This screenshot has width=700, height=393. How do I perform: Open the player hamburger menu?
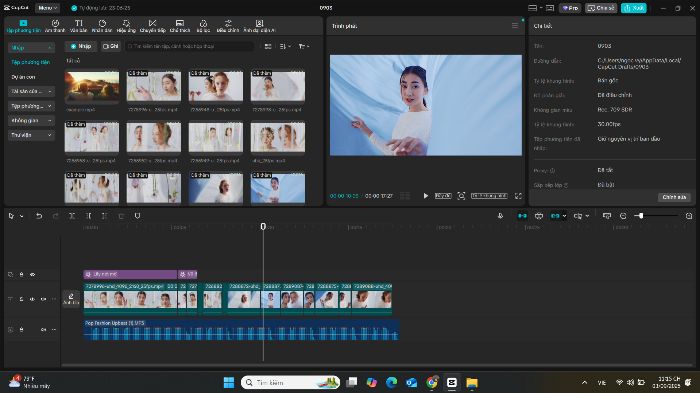515,26
